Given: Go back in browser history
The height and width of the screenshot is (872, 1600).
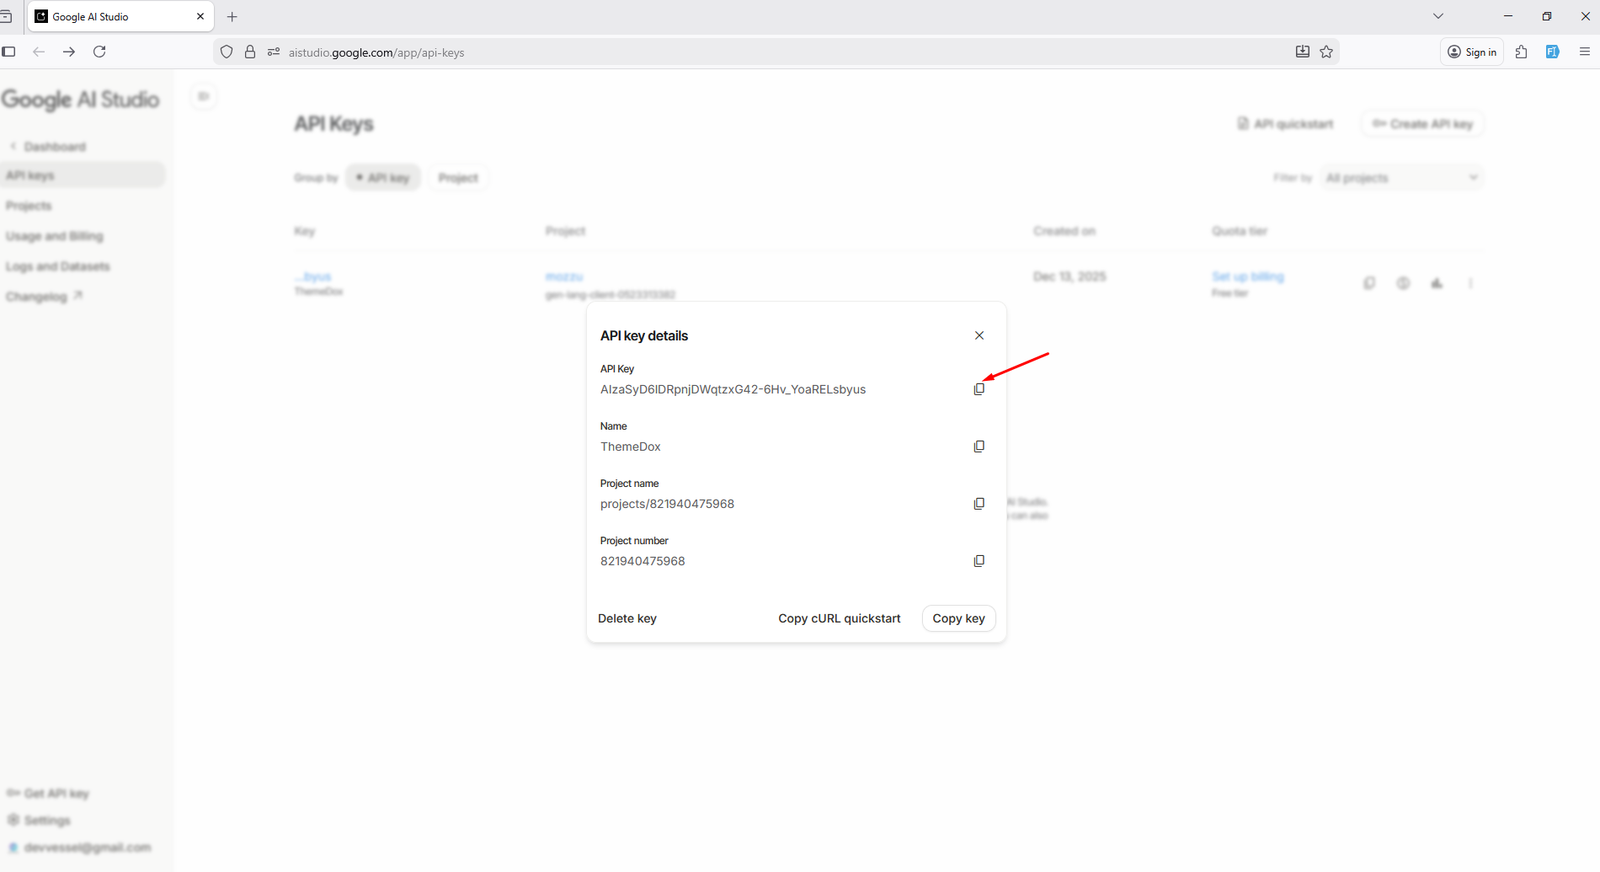Looking at the screenshot, I should coord(39,52).
